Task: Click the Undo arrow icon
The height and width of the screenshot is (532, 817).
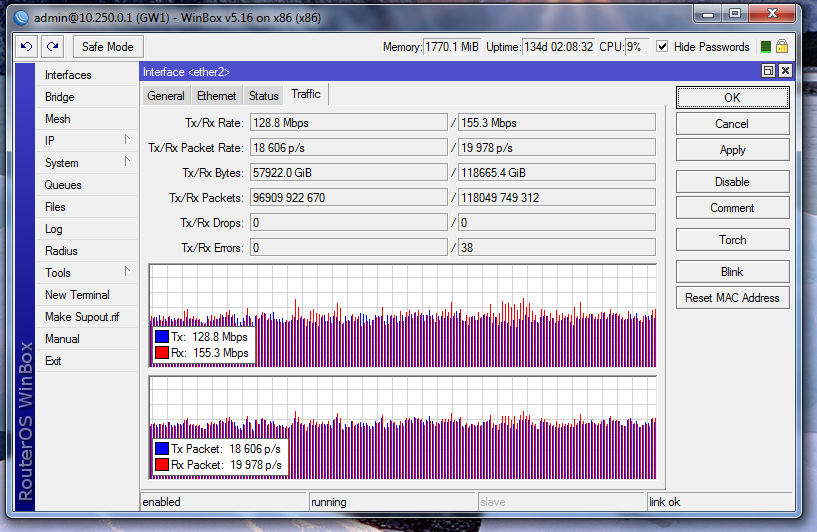Action: (x=26, y=46)
